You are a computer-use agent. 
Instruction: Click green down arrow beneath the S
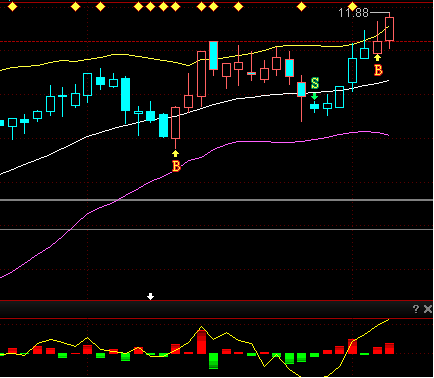click(314, 96)
